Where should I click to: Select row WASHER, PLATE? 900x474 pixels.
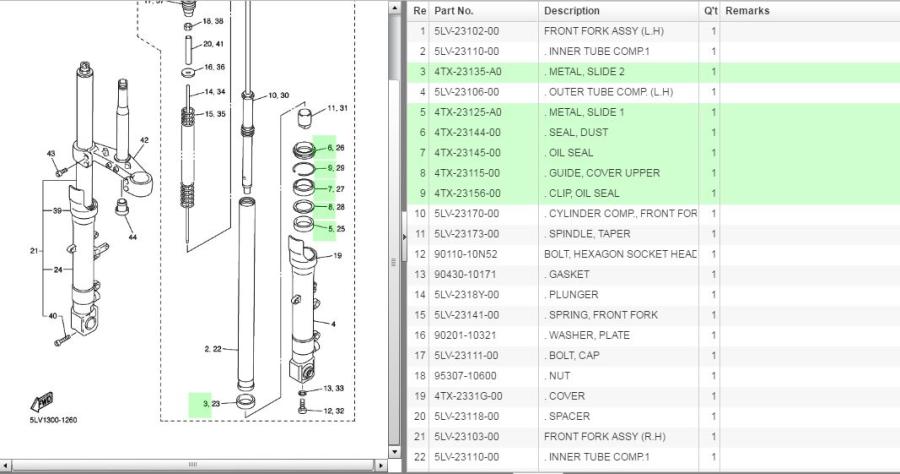click(x=654, y=335)
